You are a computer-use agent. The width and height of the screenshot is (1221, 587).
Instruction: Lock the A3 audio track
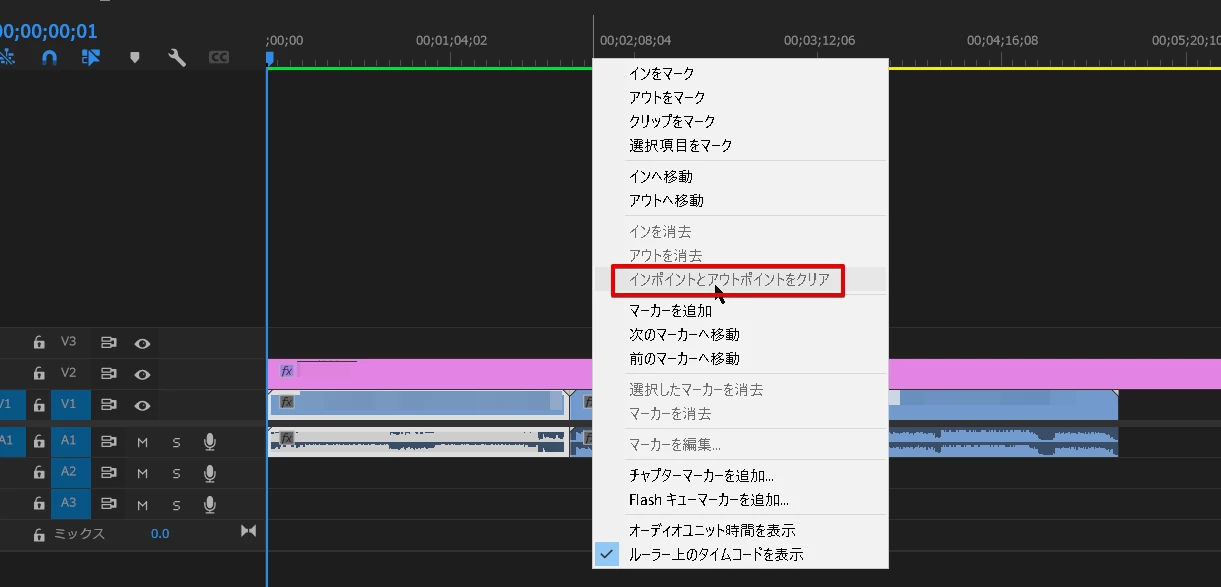[x=39, y=504]
